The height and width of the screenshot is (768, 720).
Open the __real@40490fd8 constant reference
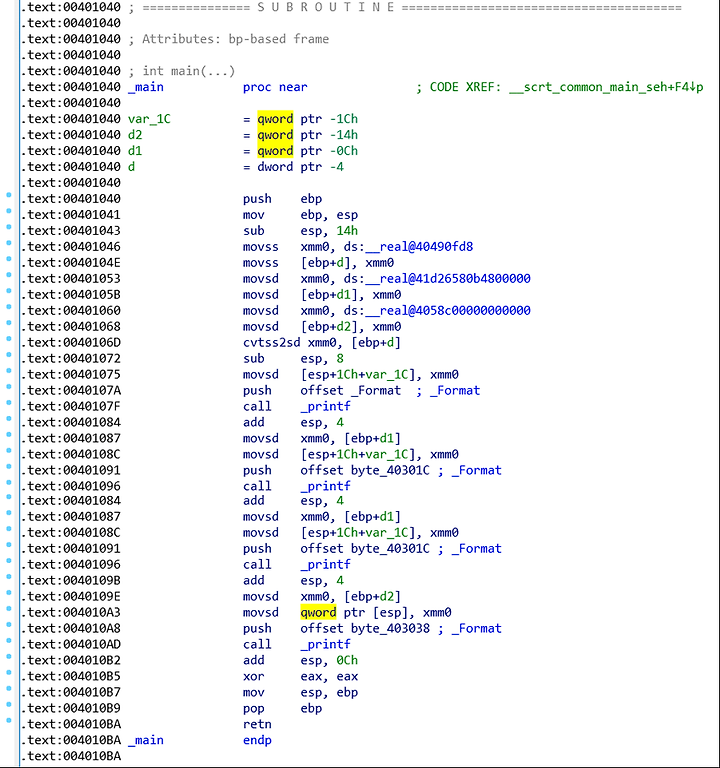pos(420,246)
